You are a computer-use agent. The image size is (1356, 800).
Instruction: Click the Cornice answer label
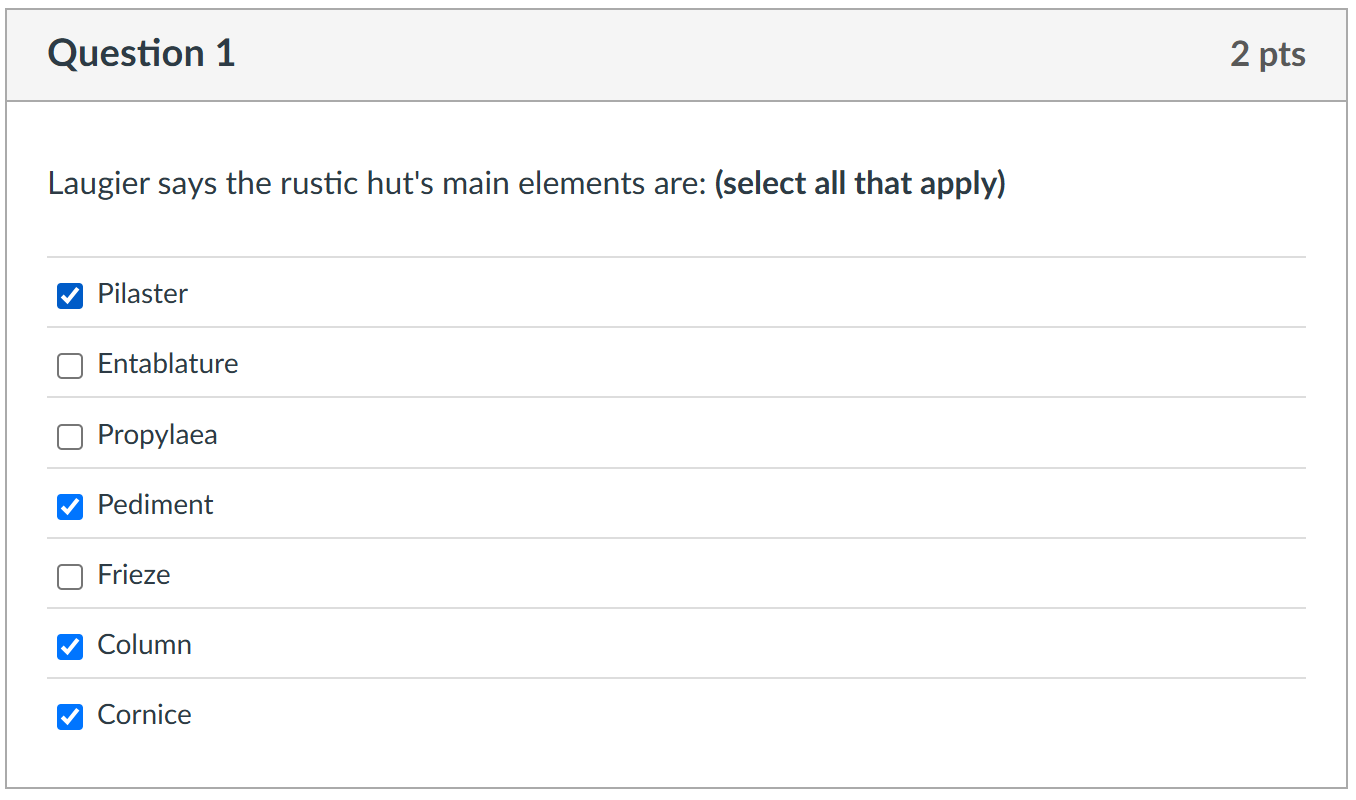point(143,715)
